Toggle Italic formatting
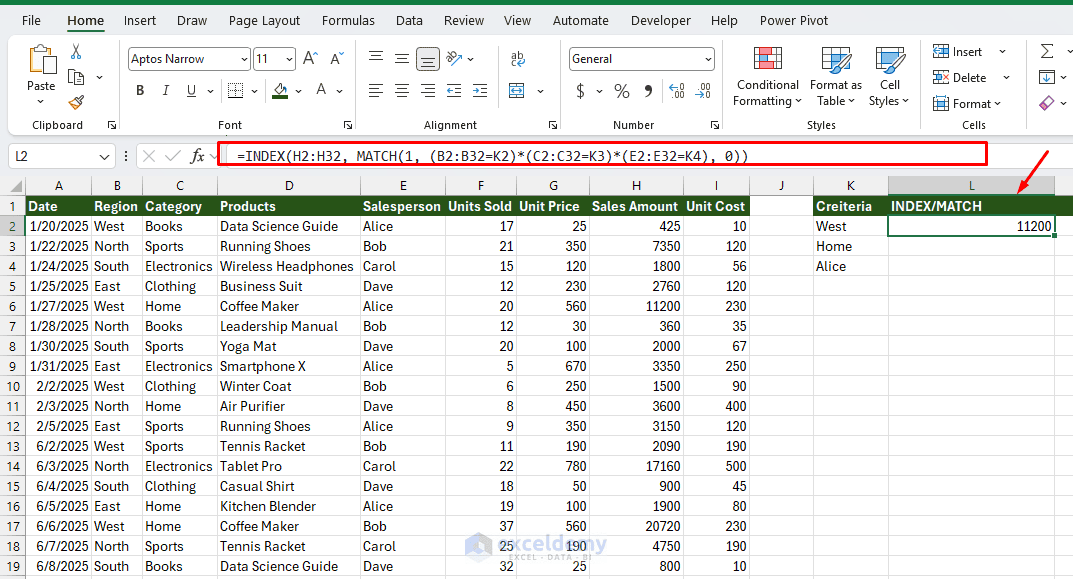Screen dimensions: 1073x579 click(x=166, y=90)
